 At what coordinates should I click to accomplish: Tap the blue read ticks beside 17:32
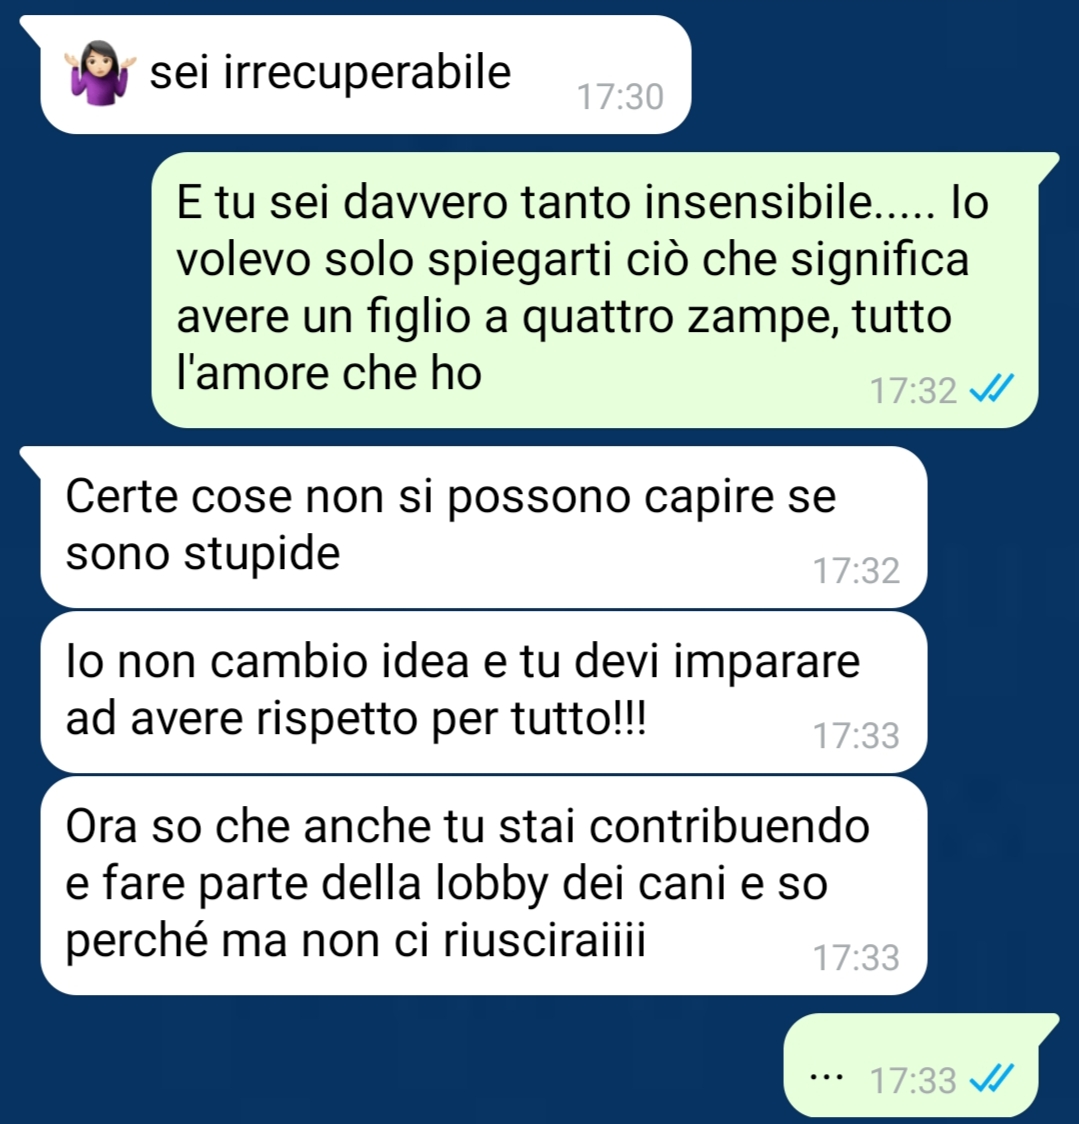click(x=991, y=389)
